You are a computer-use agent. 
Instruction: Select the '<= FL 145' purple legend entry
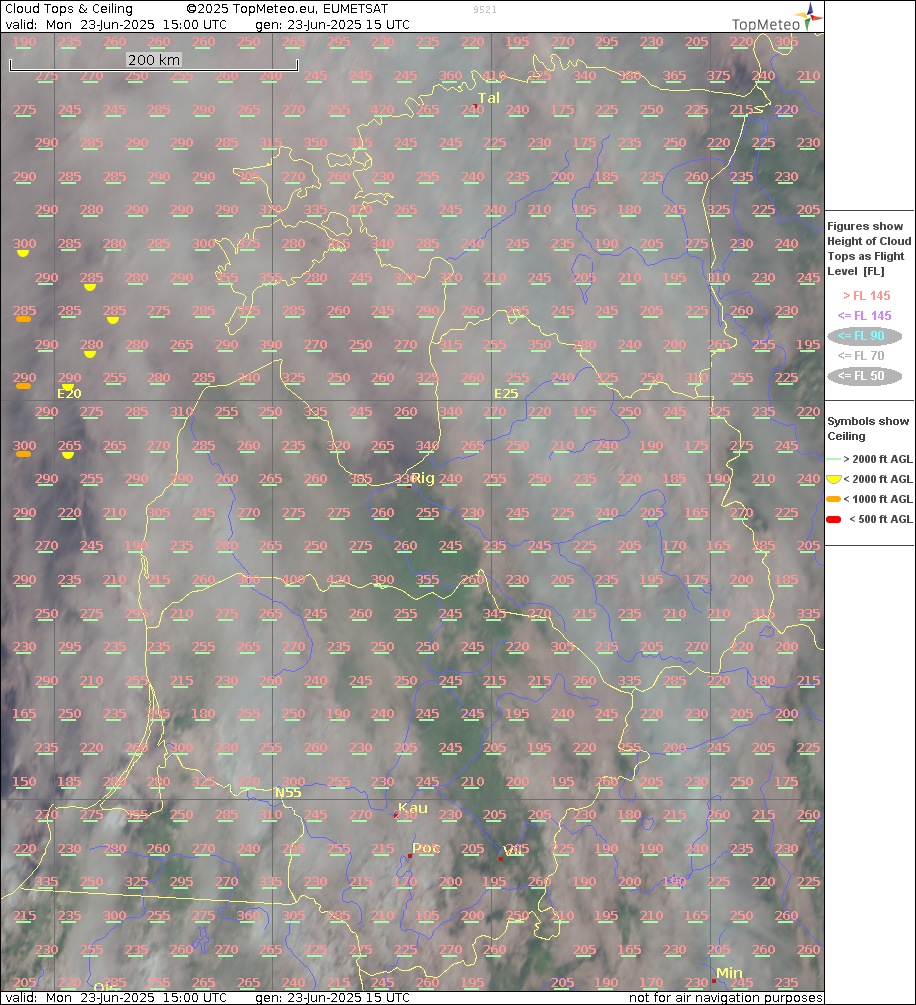click(864, 315)
